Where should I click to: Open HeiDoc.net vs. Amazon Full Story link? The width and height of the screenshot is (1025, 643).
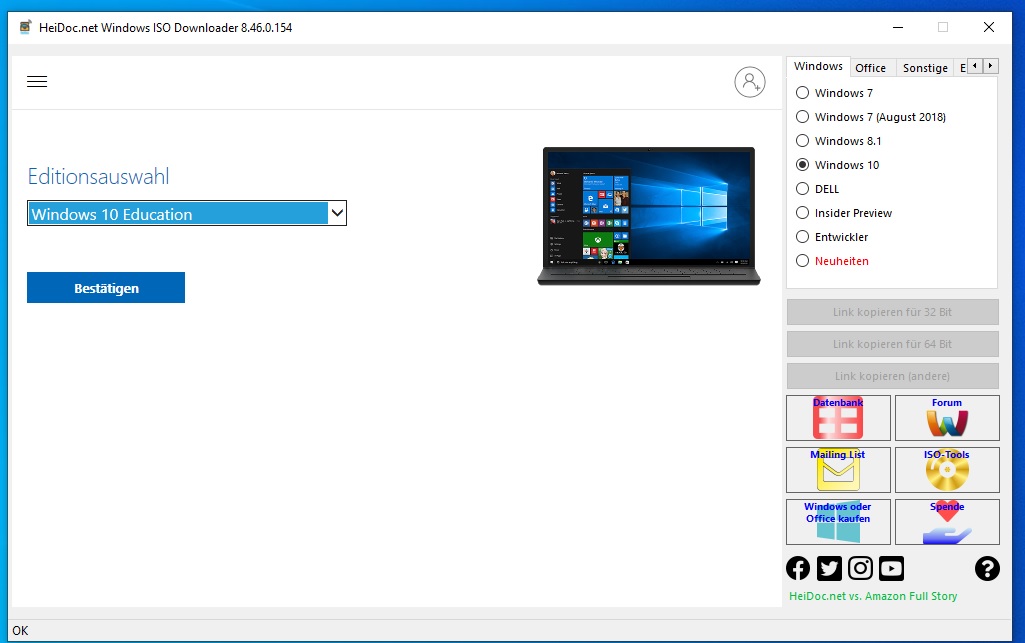point(873,596)
